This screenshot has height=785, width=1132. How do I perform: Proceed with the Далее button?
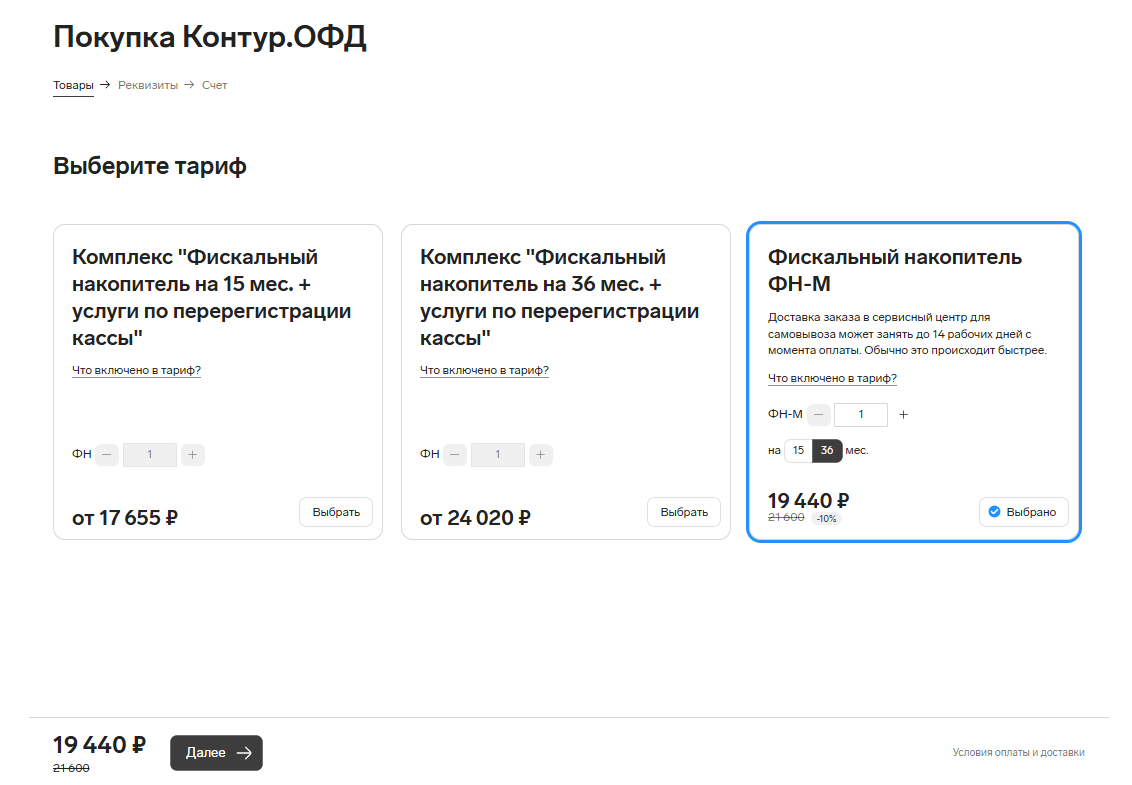click(217, 753)
